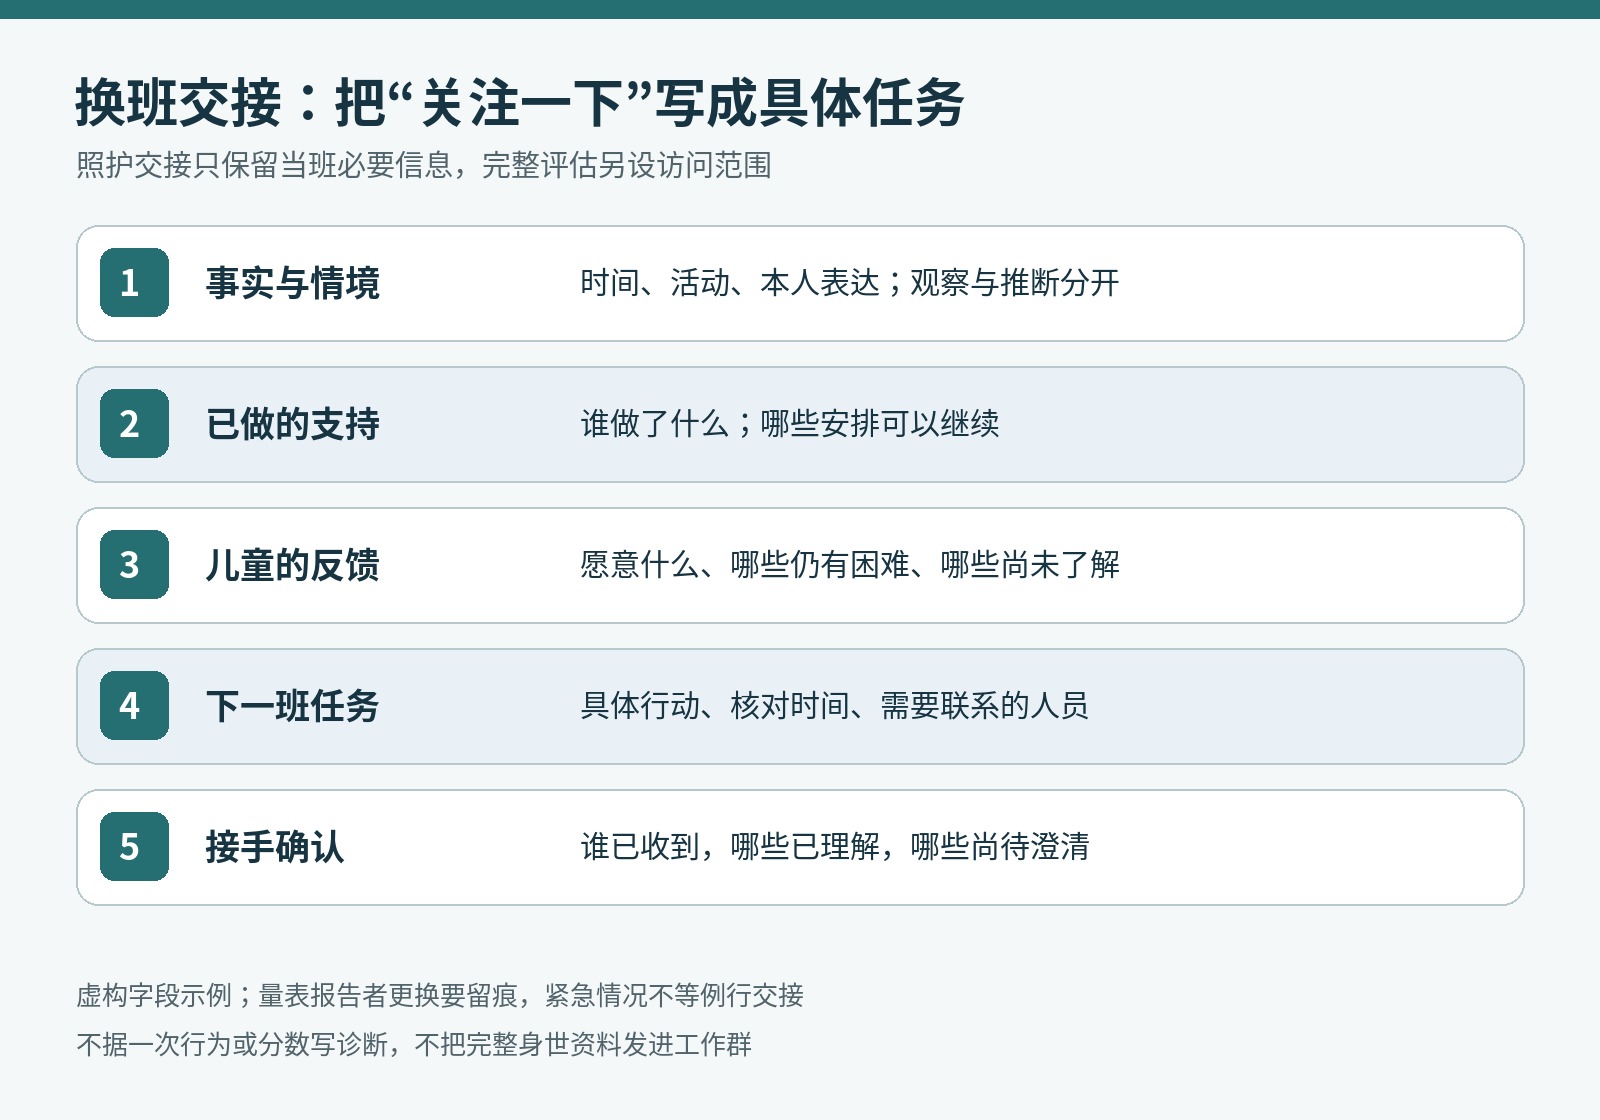Click the footnote starting with 虚构字段示例
The width and height of the screenshot is (1600, 1120).
click(x=440, y=995)
